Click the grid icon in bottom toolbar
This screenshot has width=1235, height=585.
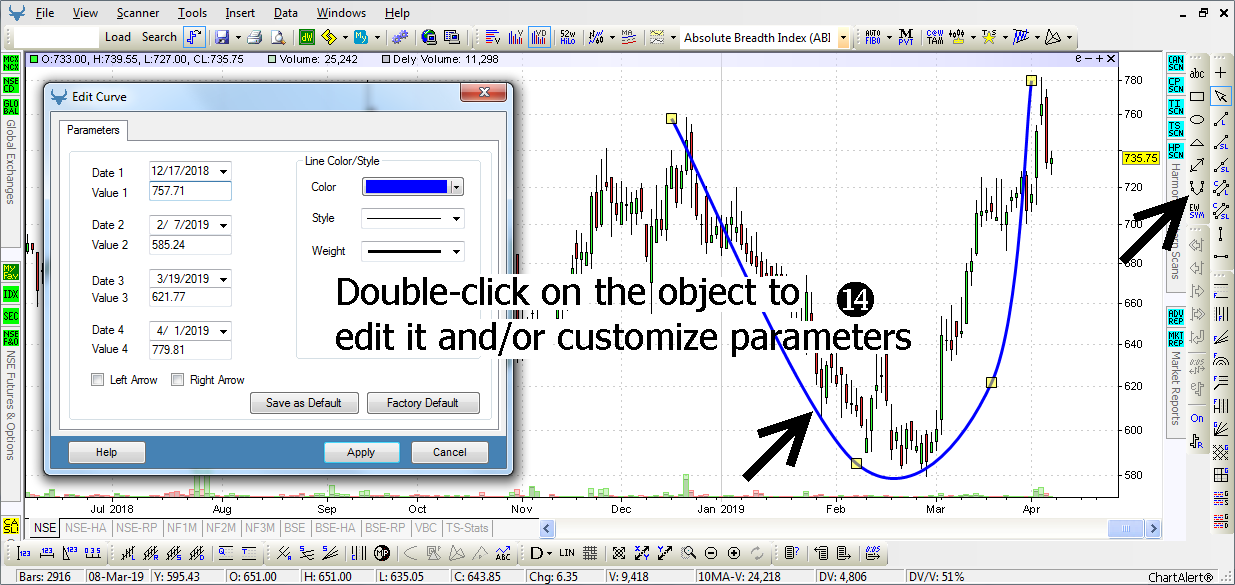591,552
